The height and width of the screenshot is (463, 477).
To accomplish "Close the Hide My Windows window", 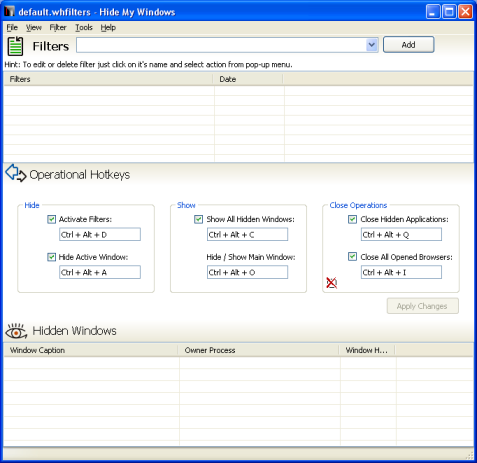I will (465, 12).
